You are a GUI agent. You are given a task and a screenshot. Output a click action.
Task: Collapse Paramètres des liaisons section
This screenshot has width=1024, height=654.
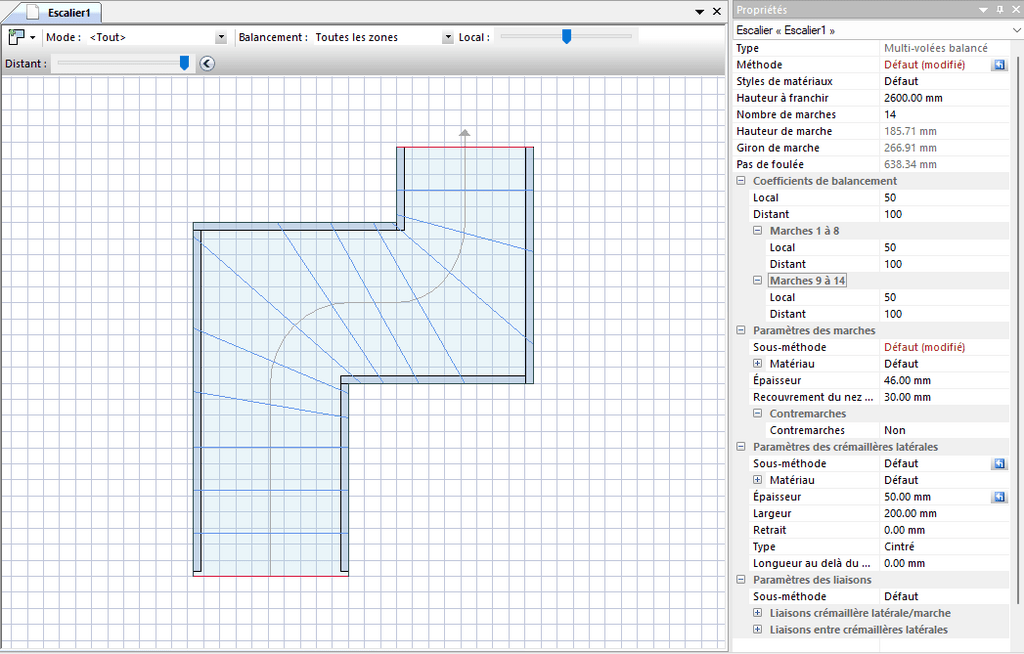[x=741, y=580]
